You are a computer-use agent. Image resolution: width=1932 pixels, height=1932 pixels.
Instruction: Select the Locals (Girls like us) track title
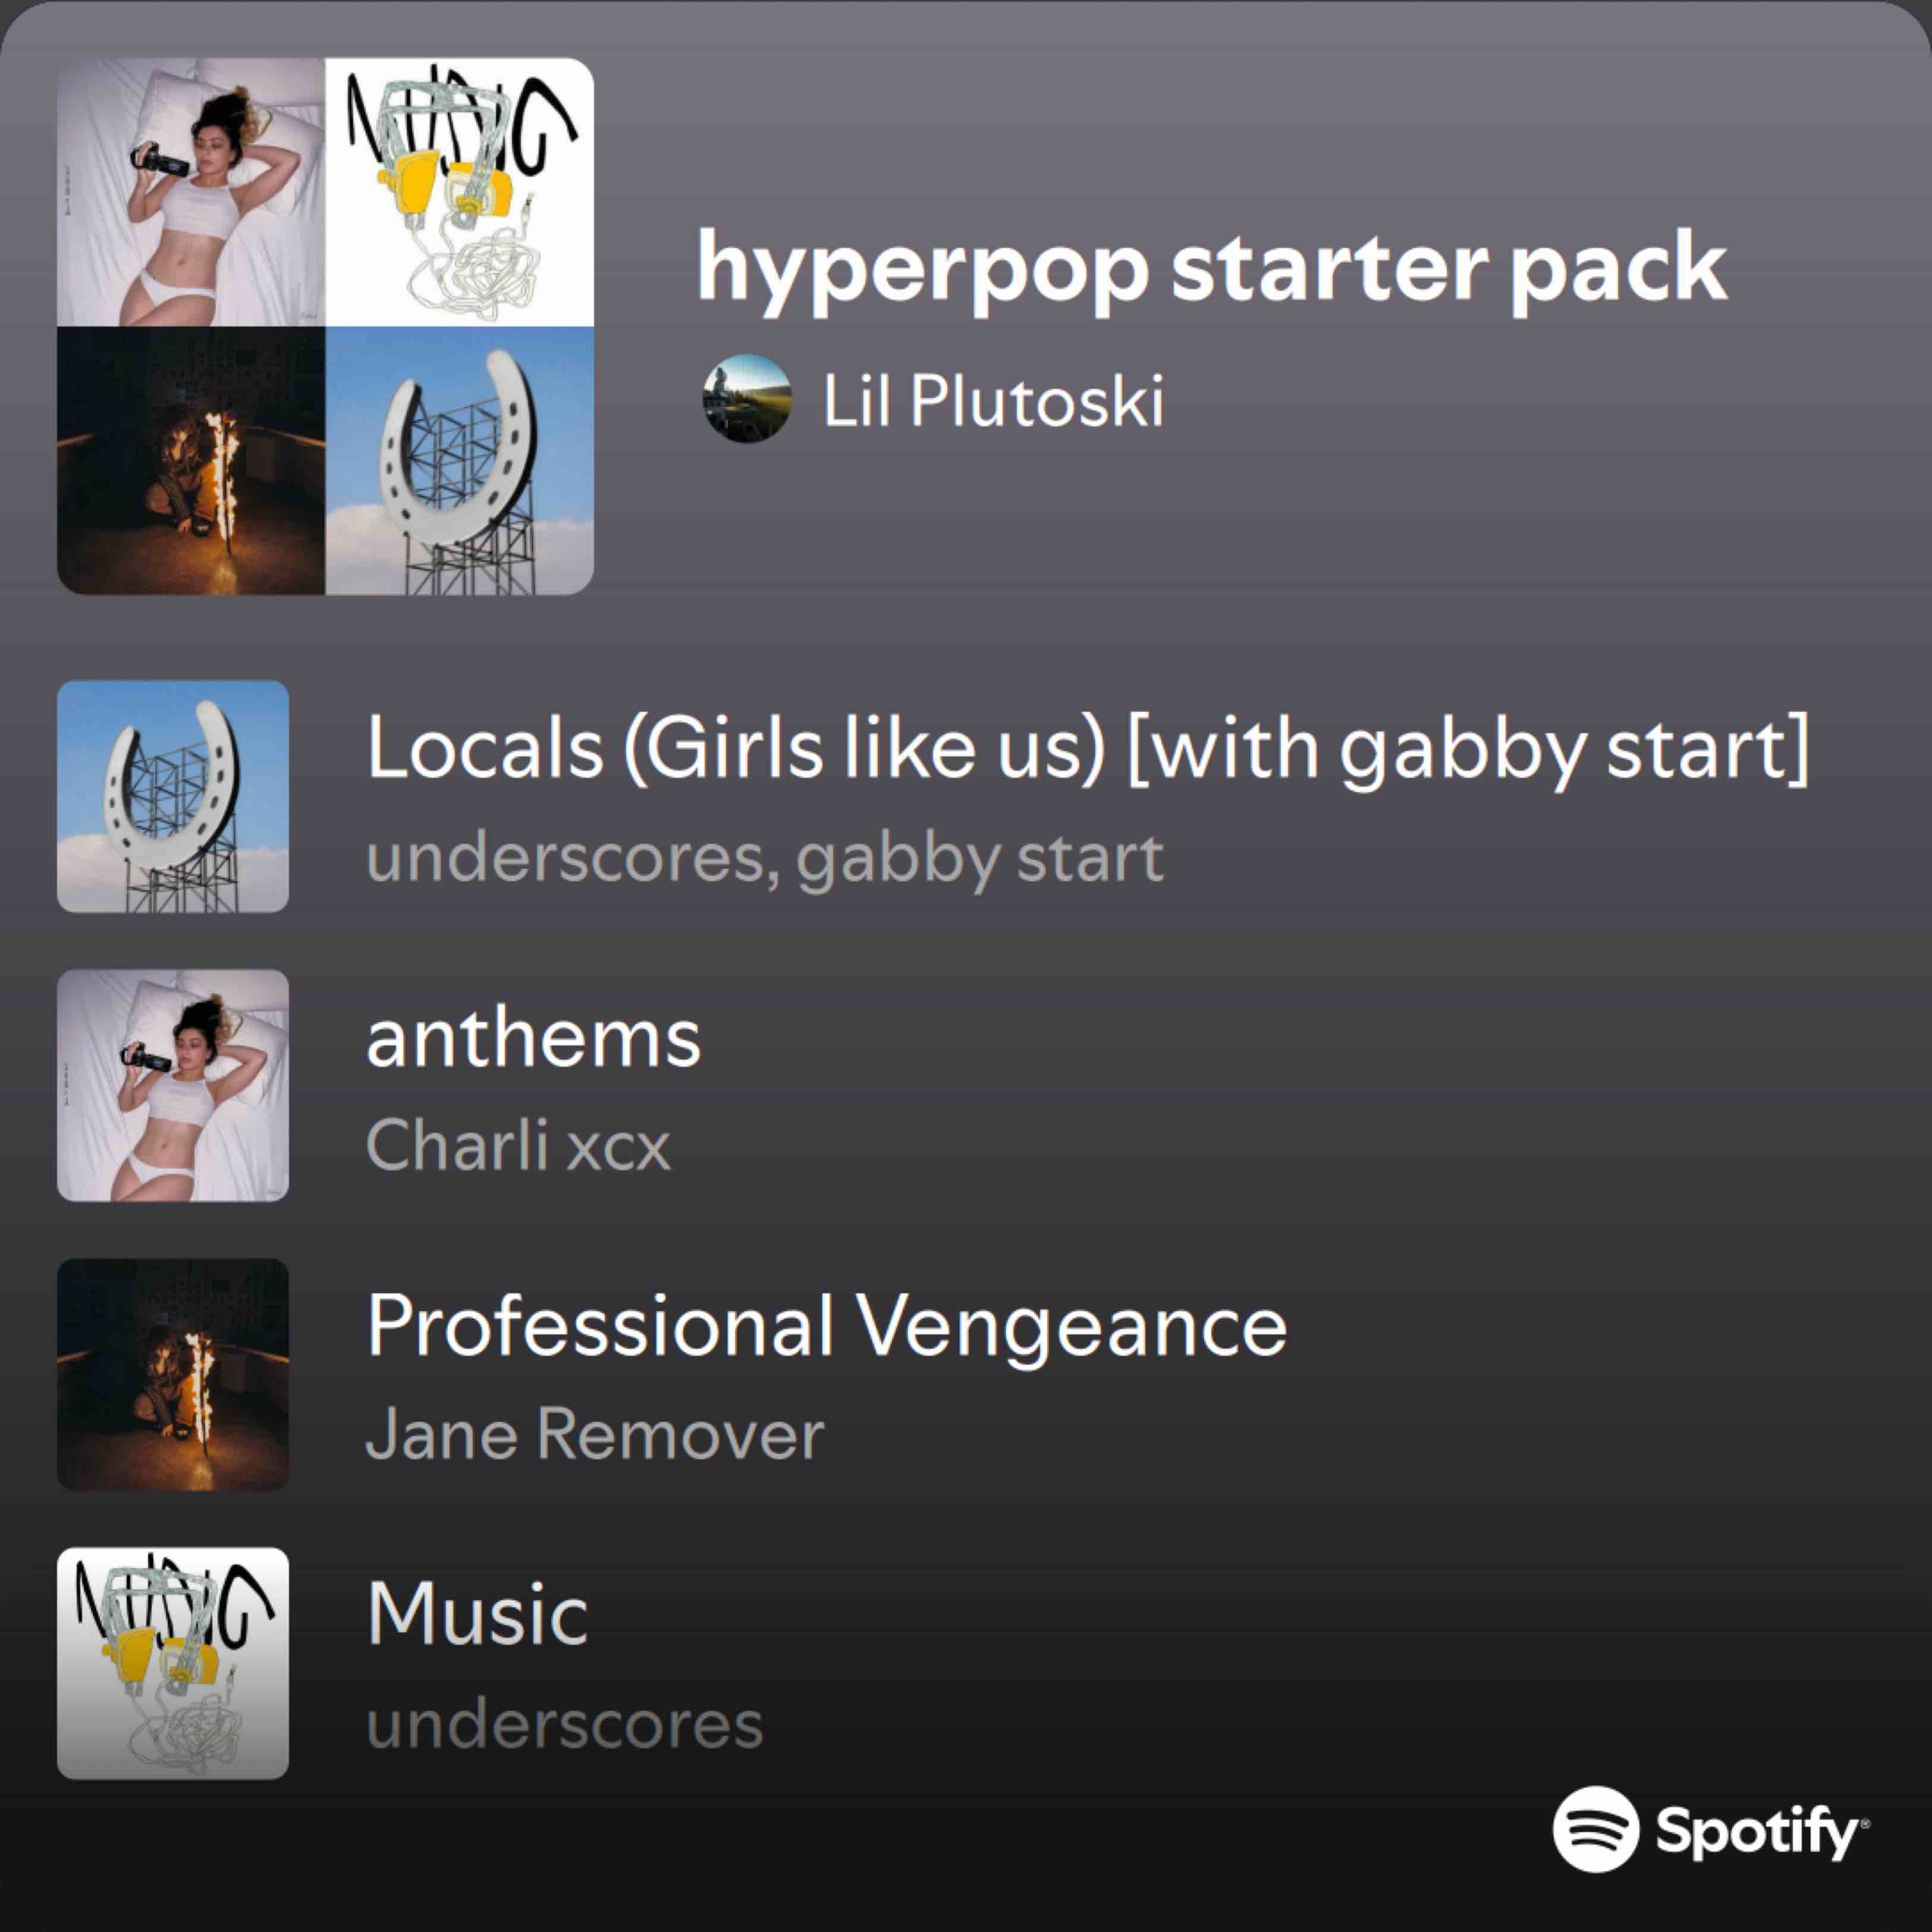(1087, 747)
